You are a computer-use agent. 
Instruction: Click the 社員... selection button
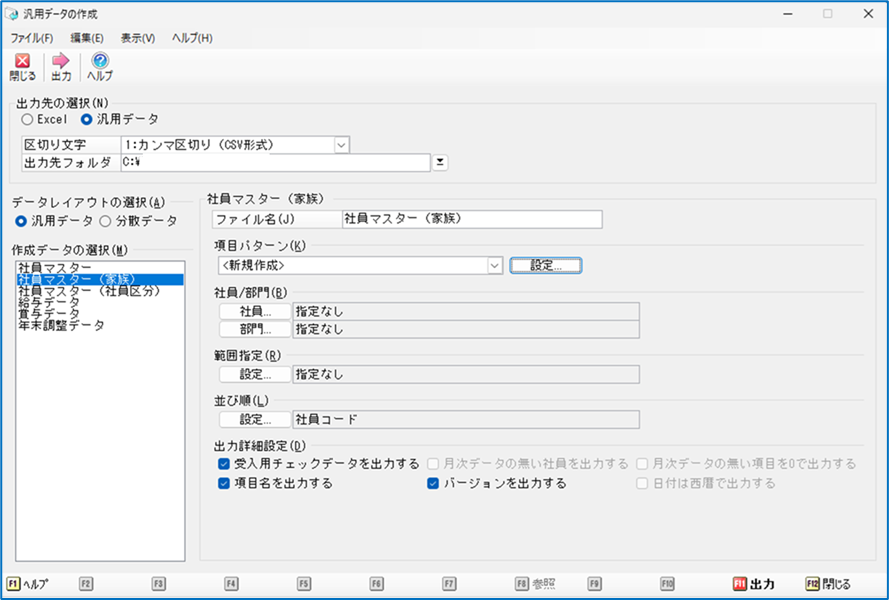[x=255, y=312]
